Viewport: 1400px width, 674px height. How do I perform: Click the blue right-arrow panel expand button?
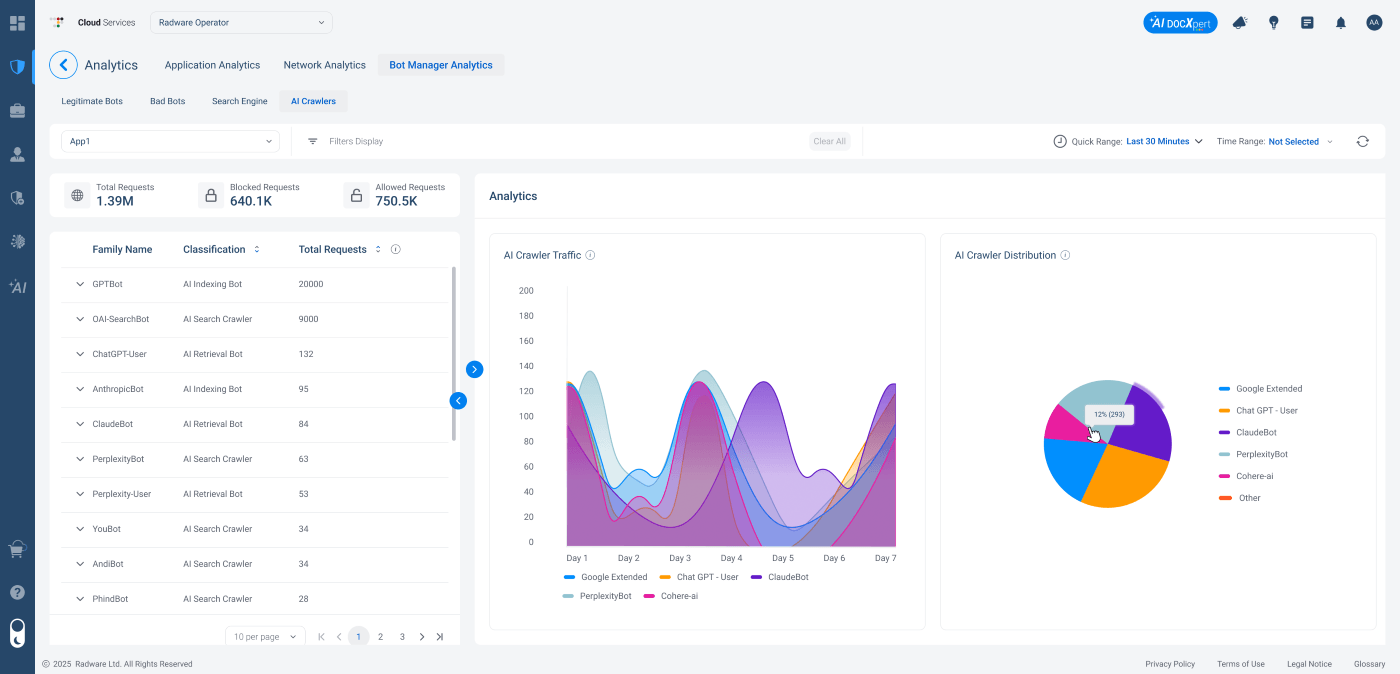click(475, 369)
